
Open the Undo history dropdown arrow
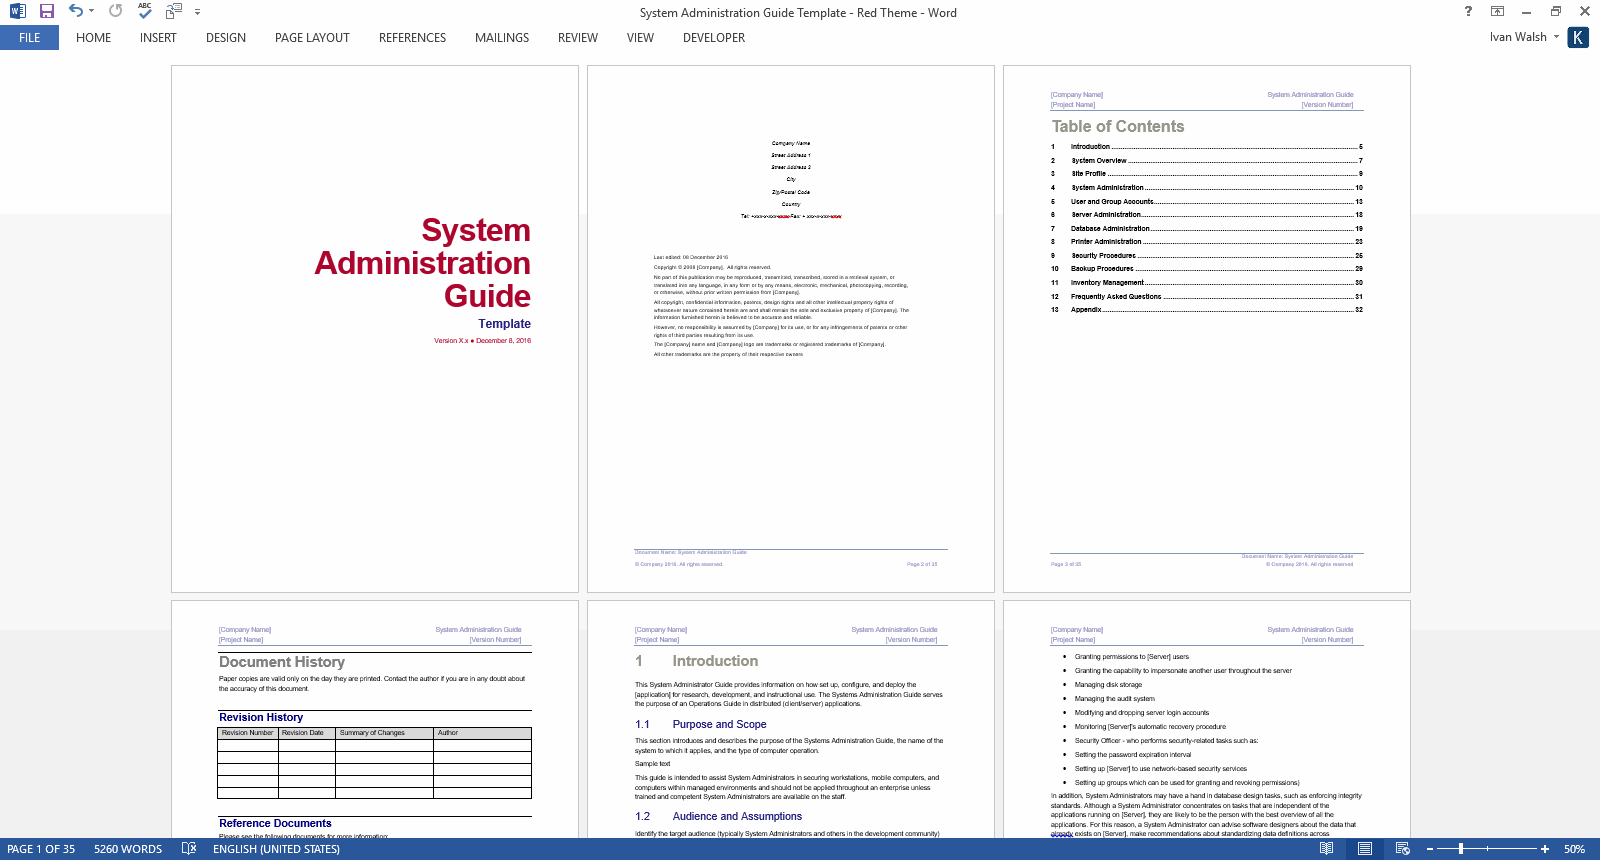pyautogui.click(x=91, y=12)
